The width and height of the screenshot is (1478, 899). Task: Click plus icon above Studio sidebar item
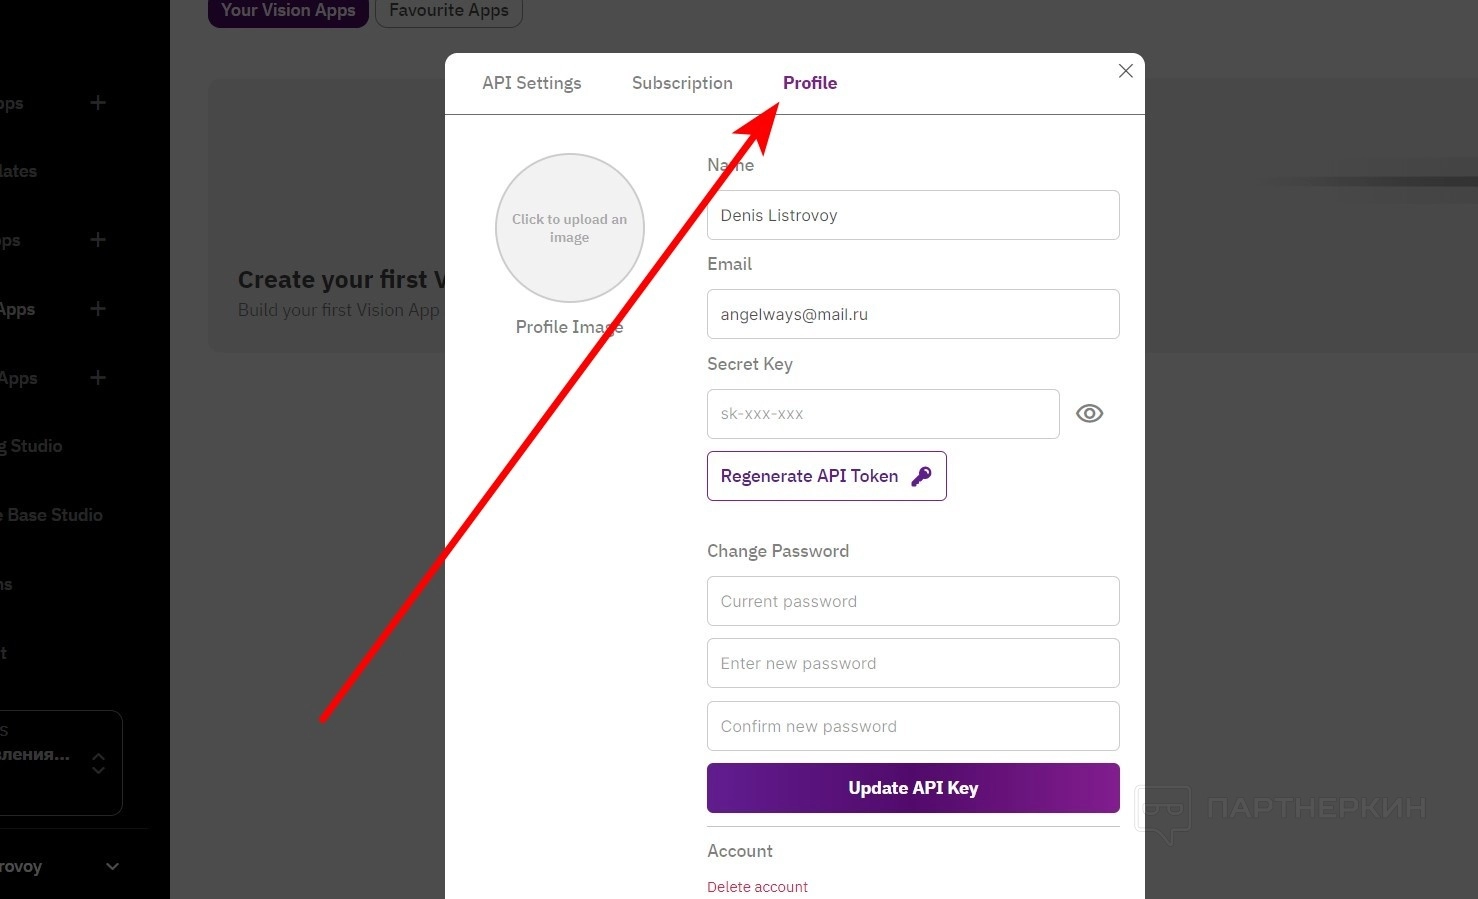(98, 378)
